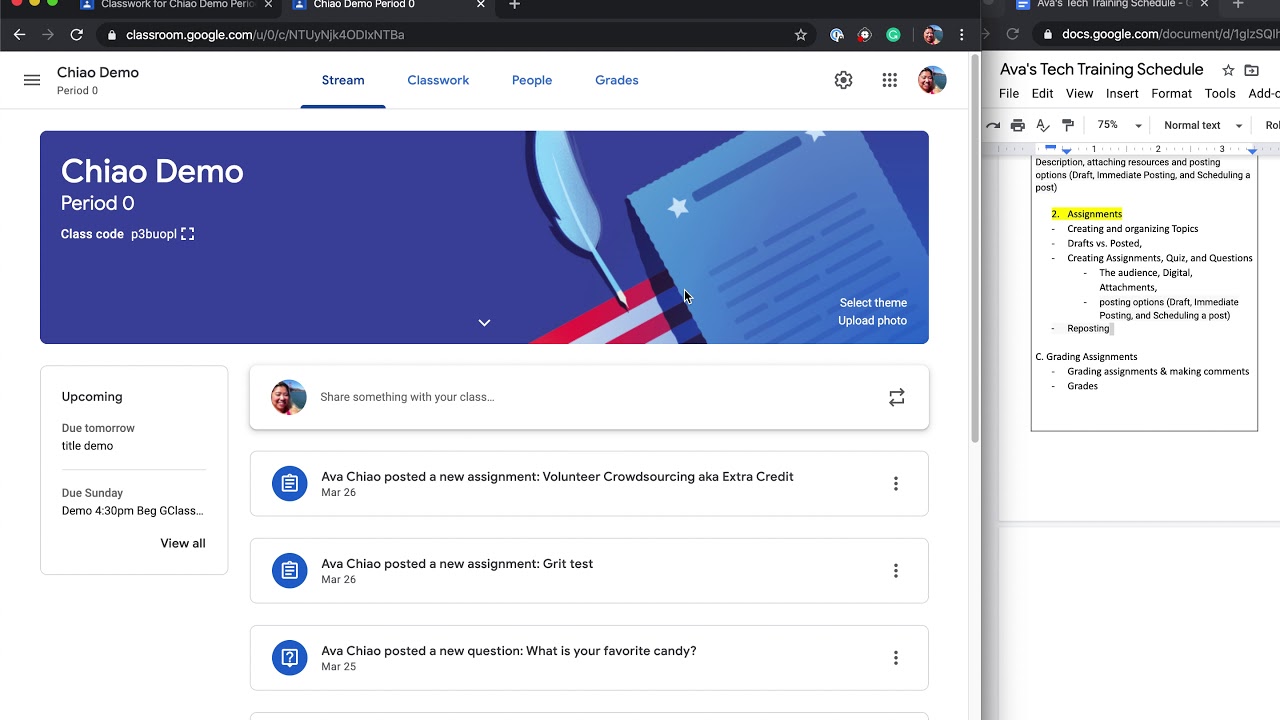Click print icon in Google Docs toolbar

click(1017, 125)
